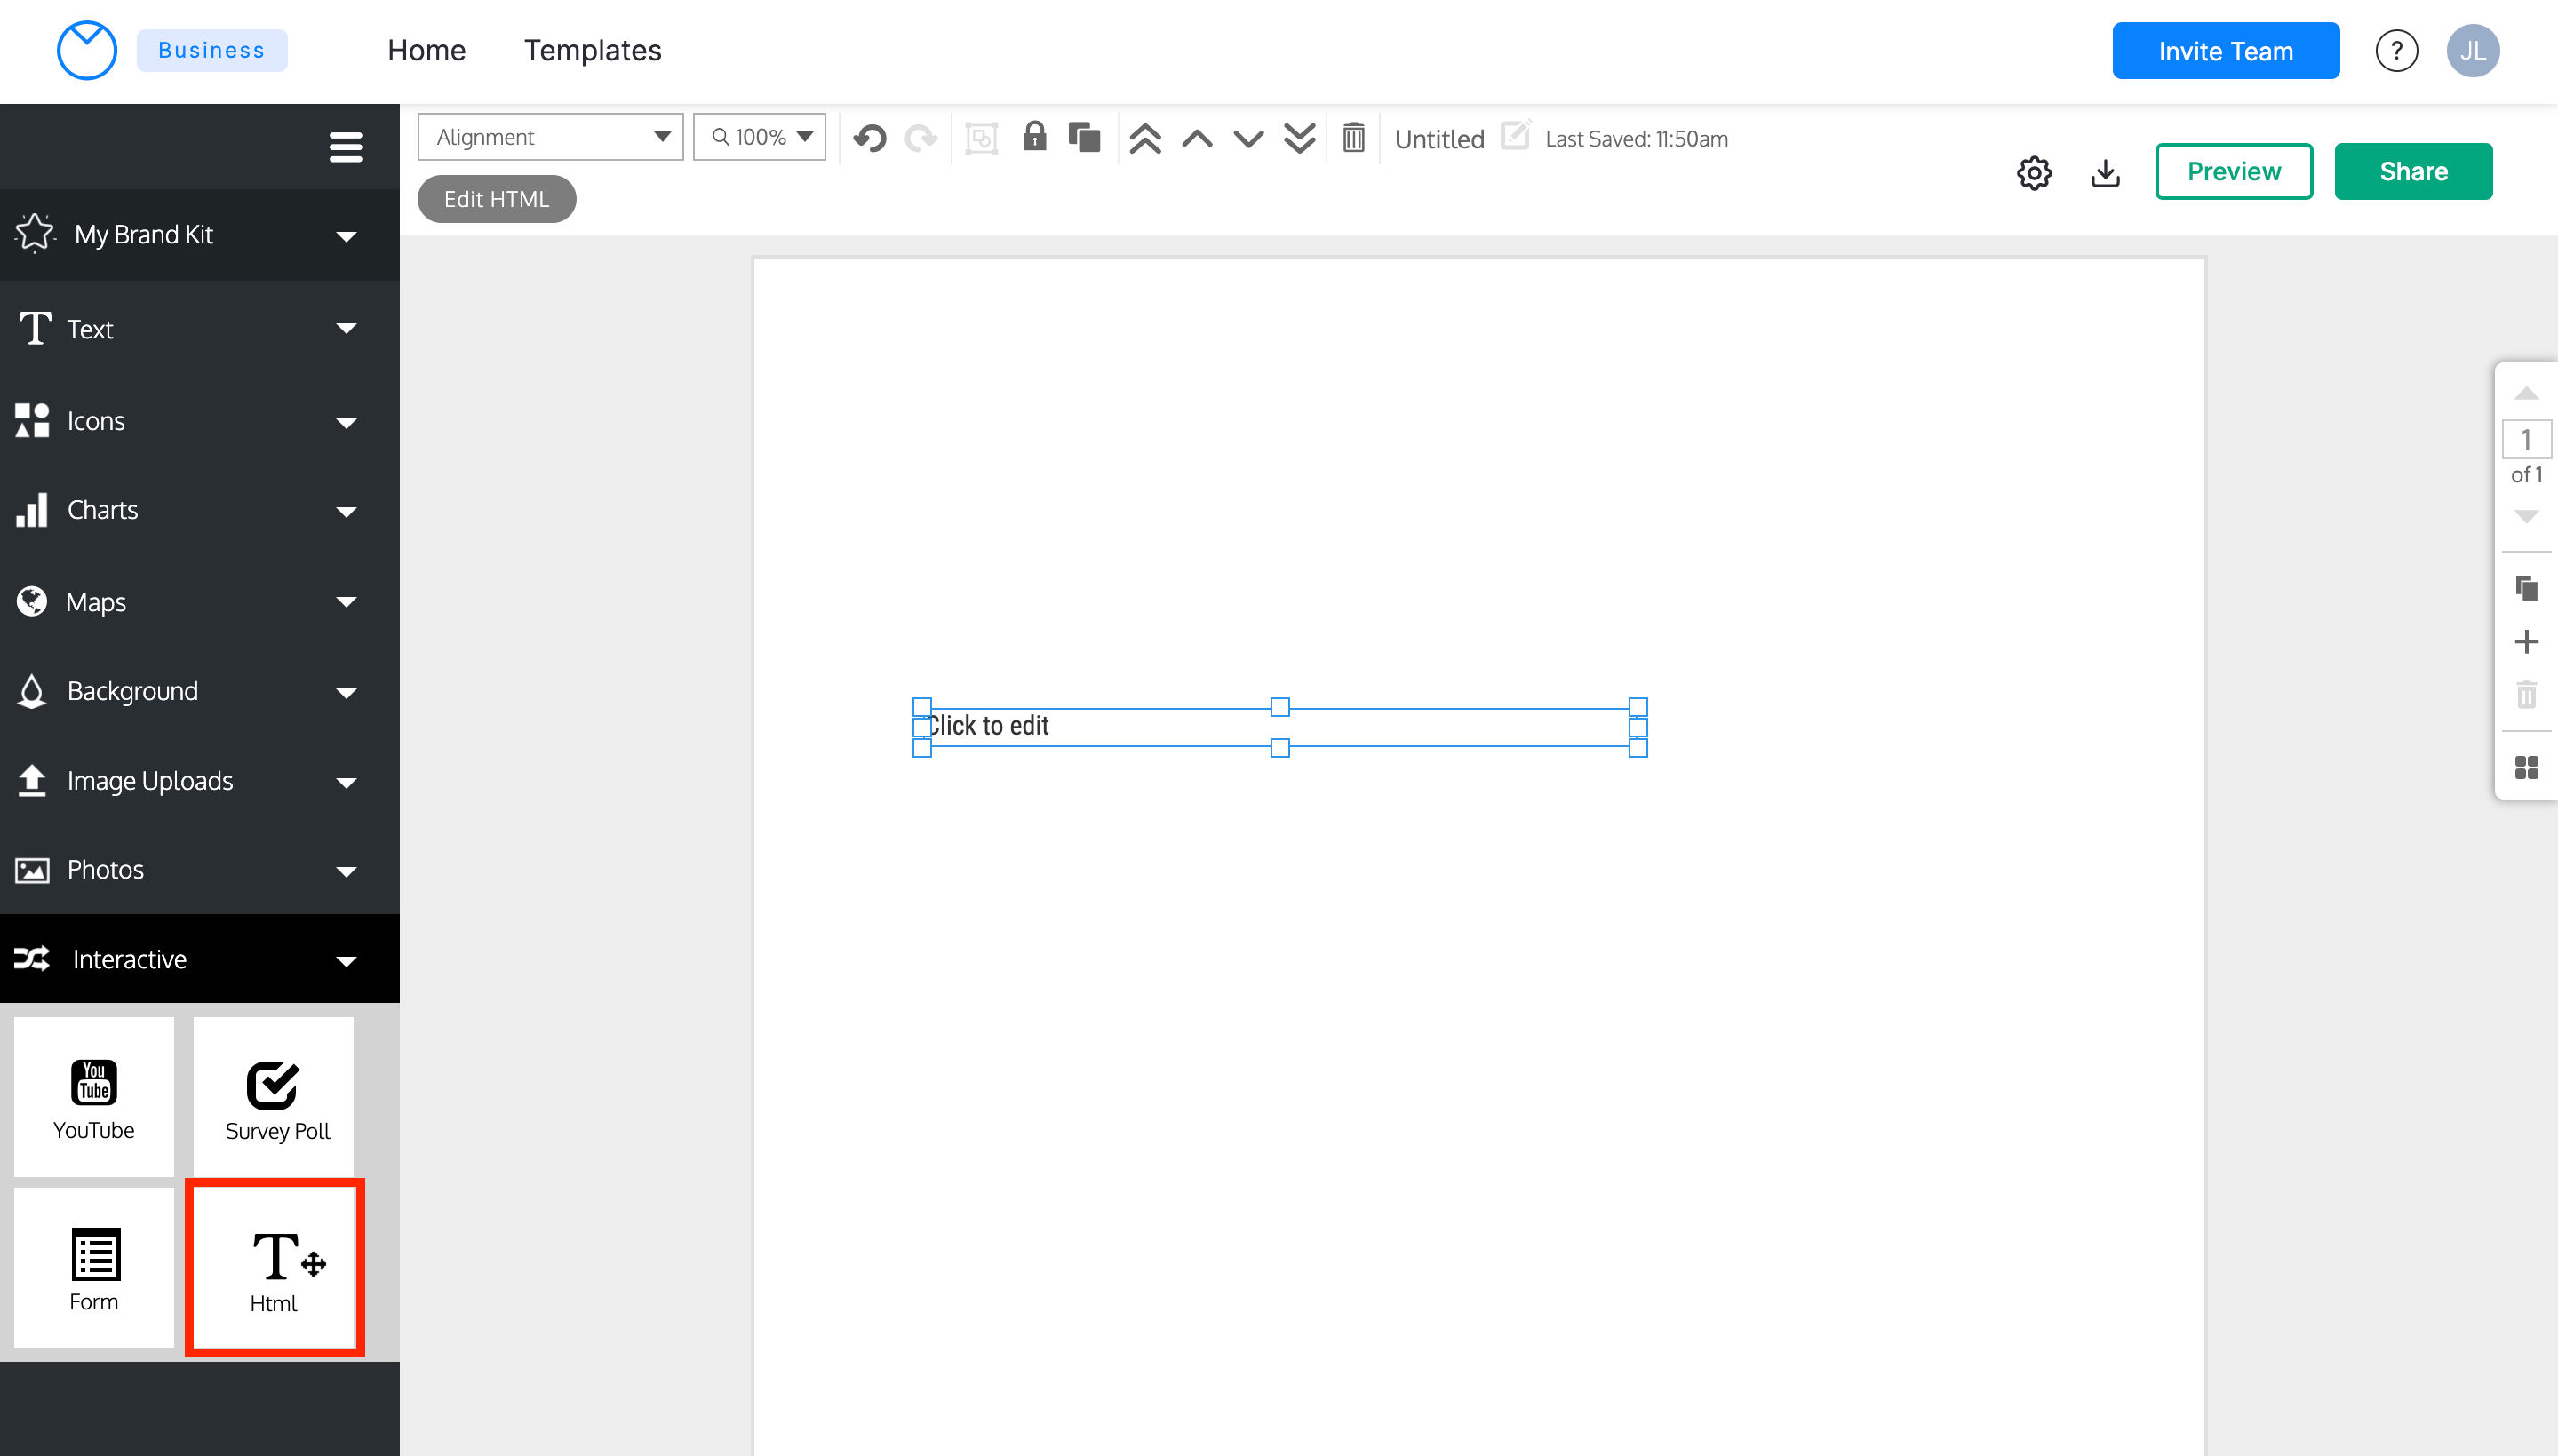Toggle the hamburger sidebar menu
2558x1456 pixels.
click(345, 147)
